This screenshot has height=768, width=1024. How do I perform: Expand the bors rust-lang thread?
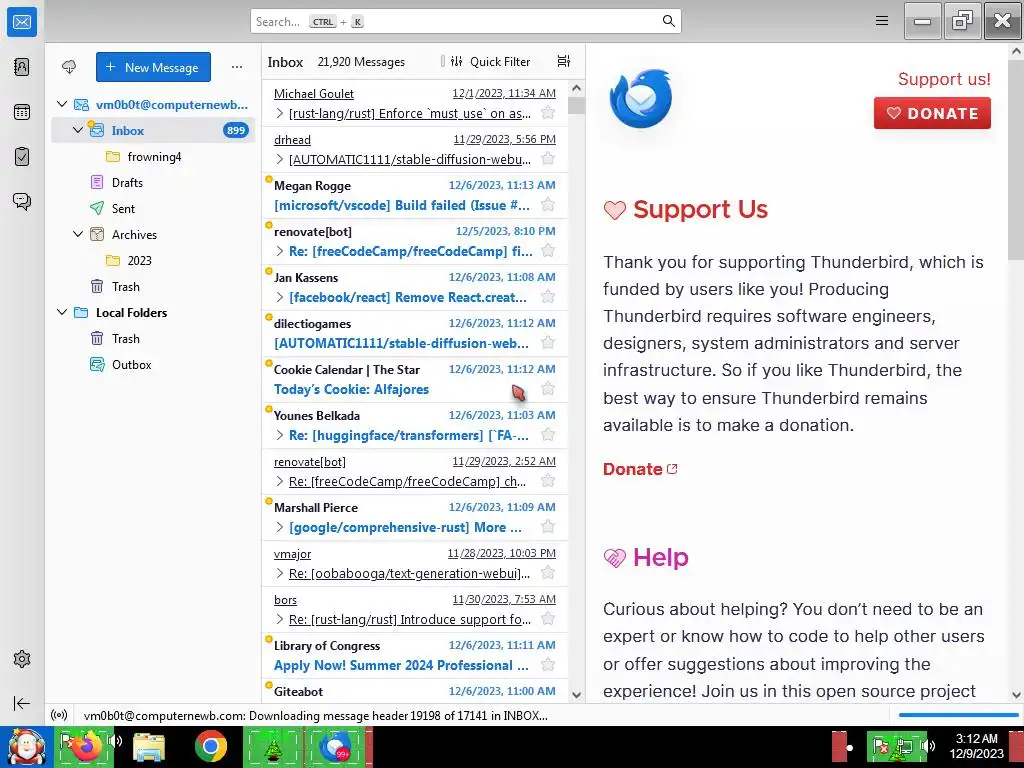click(280, 619)
